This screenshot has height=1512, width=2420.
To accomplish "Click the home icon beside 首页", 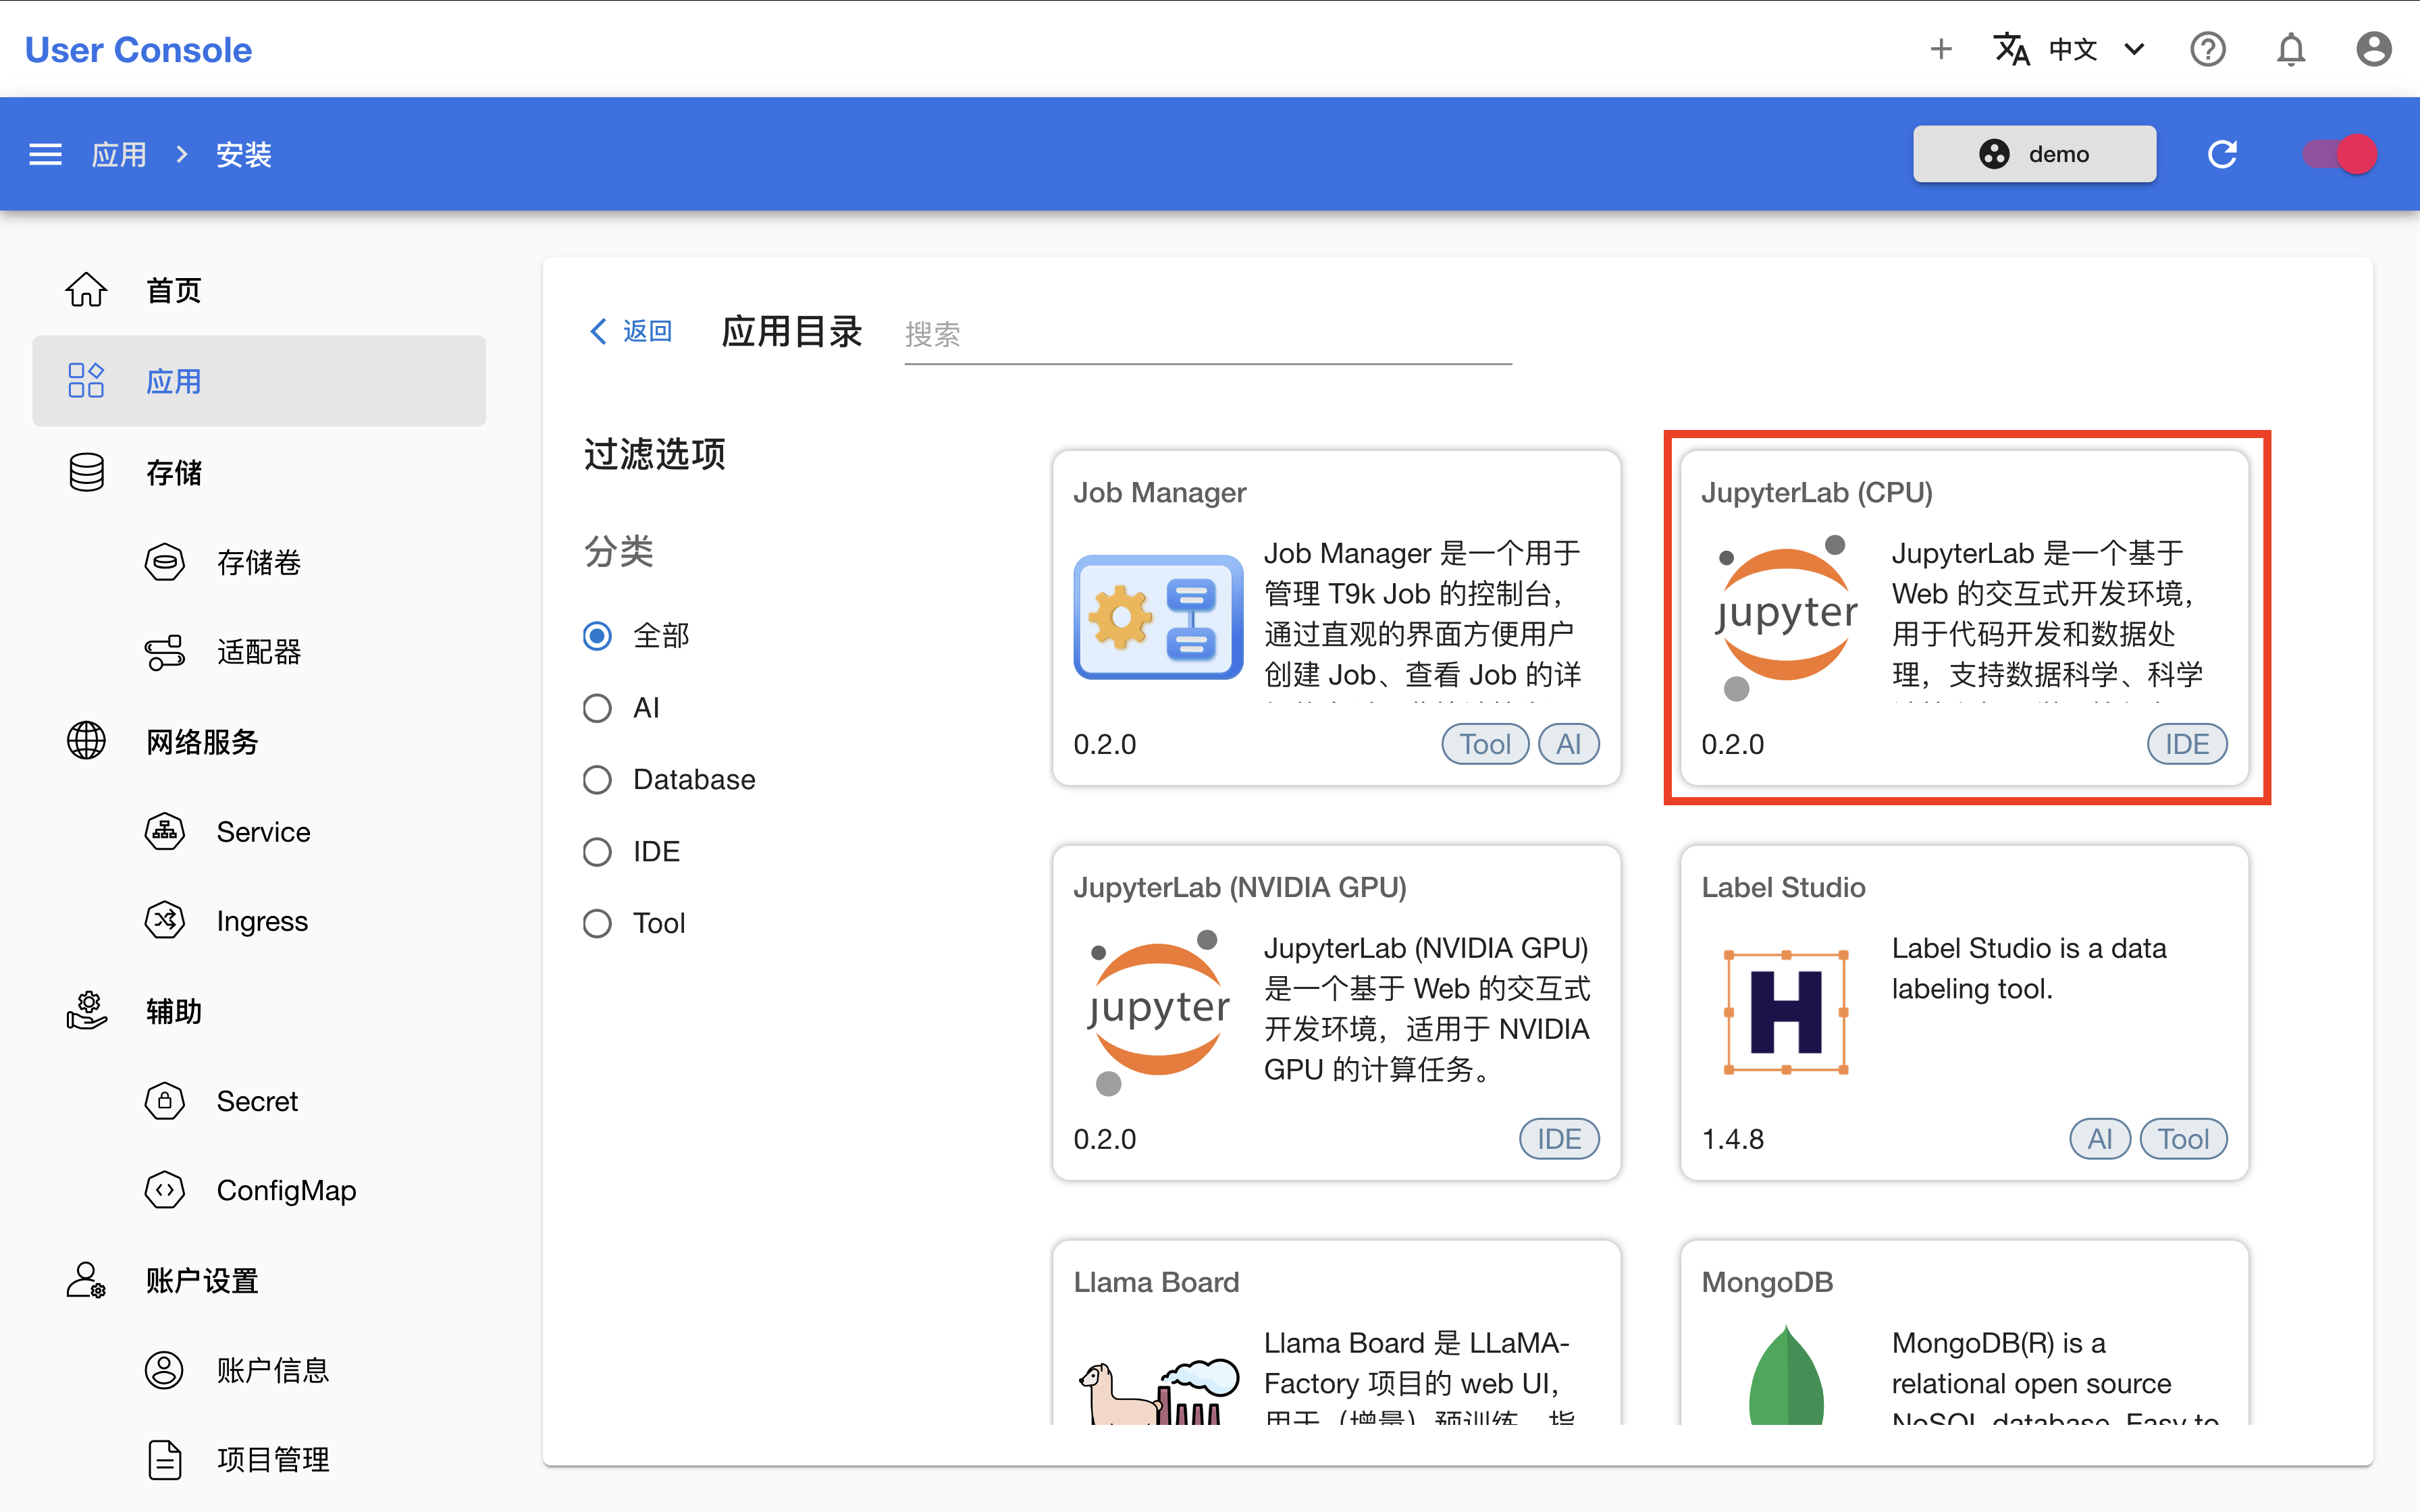I will pos(86,290).
